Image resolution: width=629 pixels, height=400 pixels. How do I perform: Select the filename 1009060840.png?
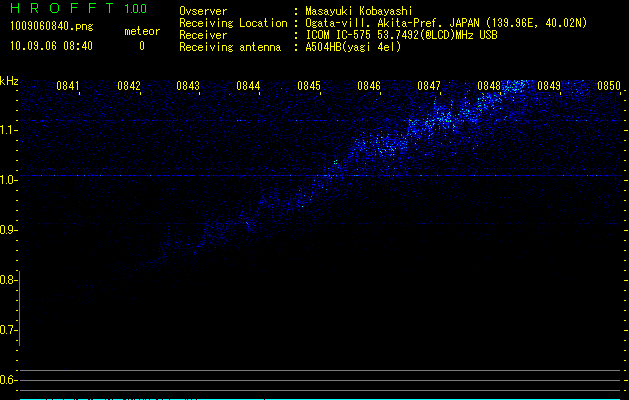(x=52, y=26)
